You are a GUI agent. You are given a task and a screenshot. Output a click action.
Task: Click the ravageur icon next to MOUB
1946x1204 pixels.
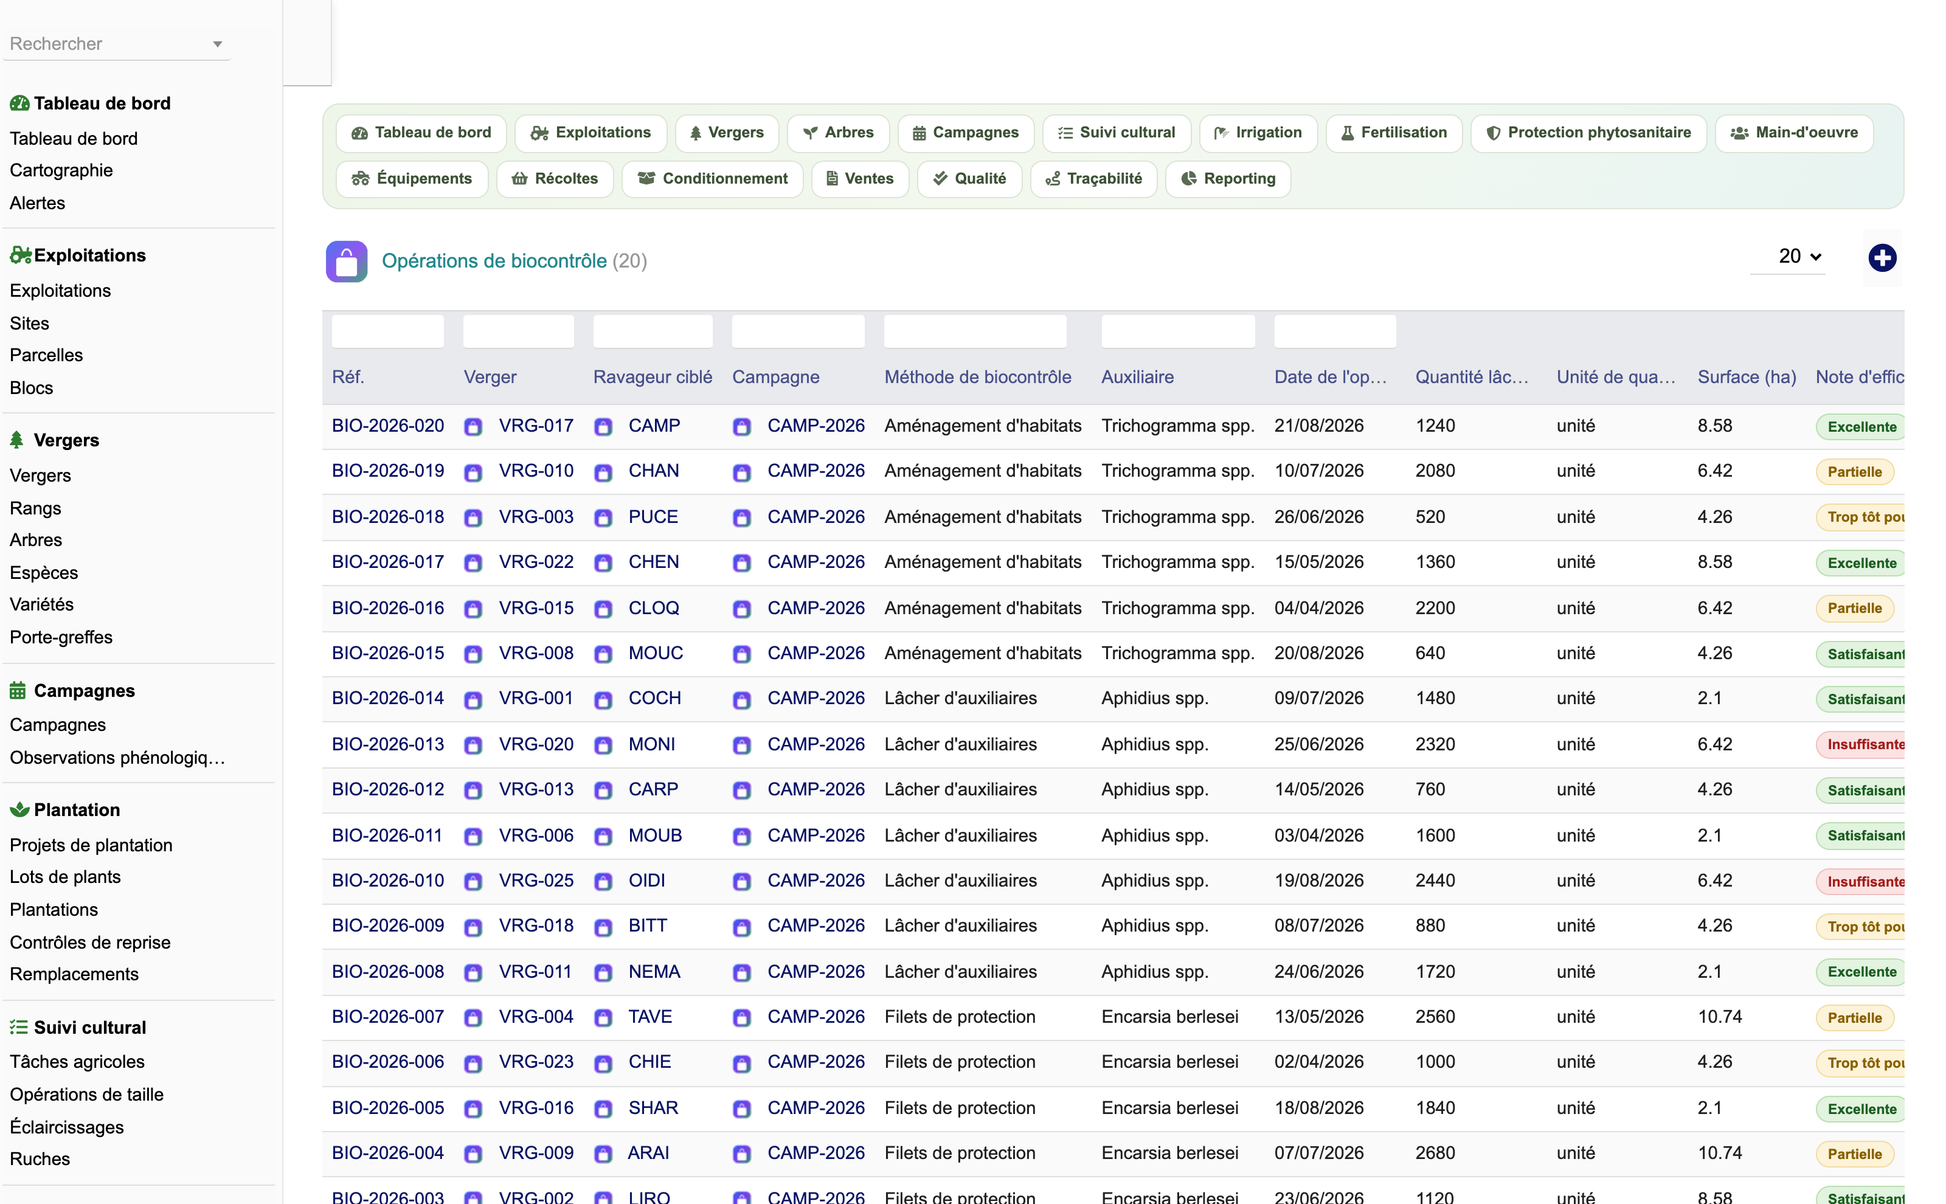point(603,836)
